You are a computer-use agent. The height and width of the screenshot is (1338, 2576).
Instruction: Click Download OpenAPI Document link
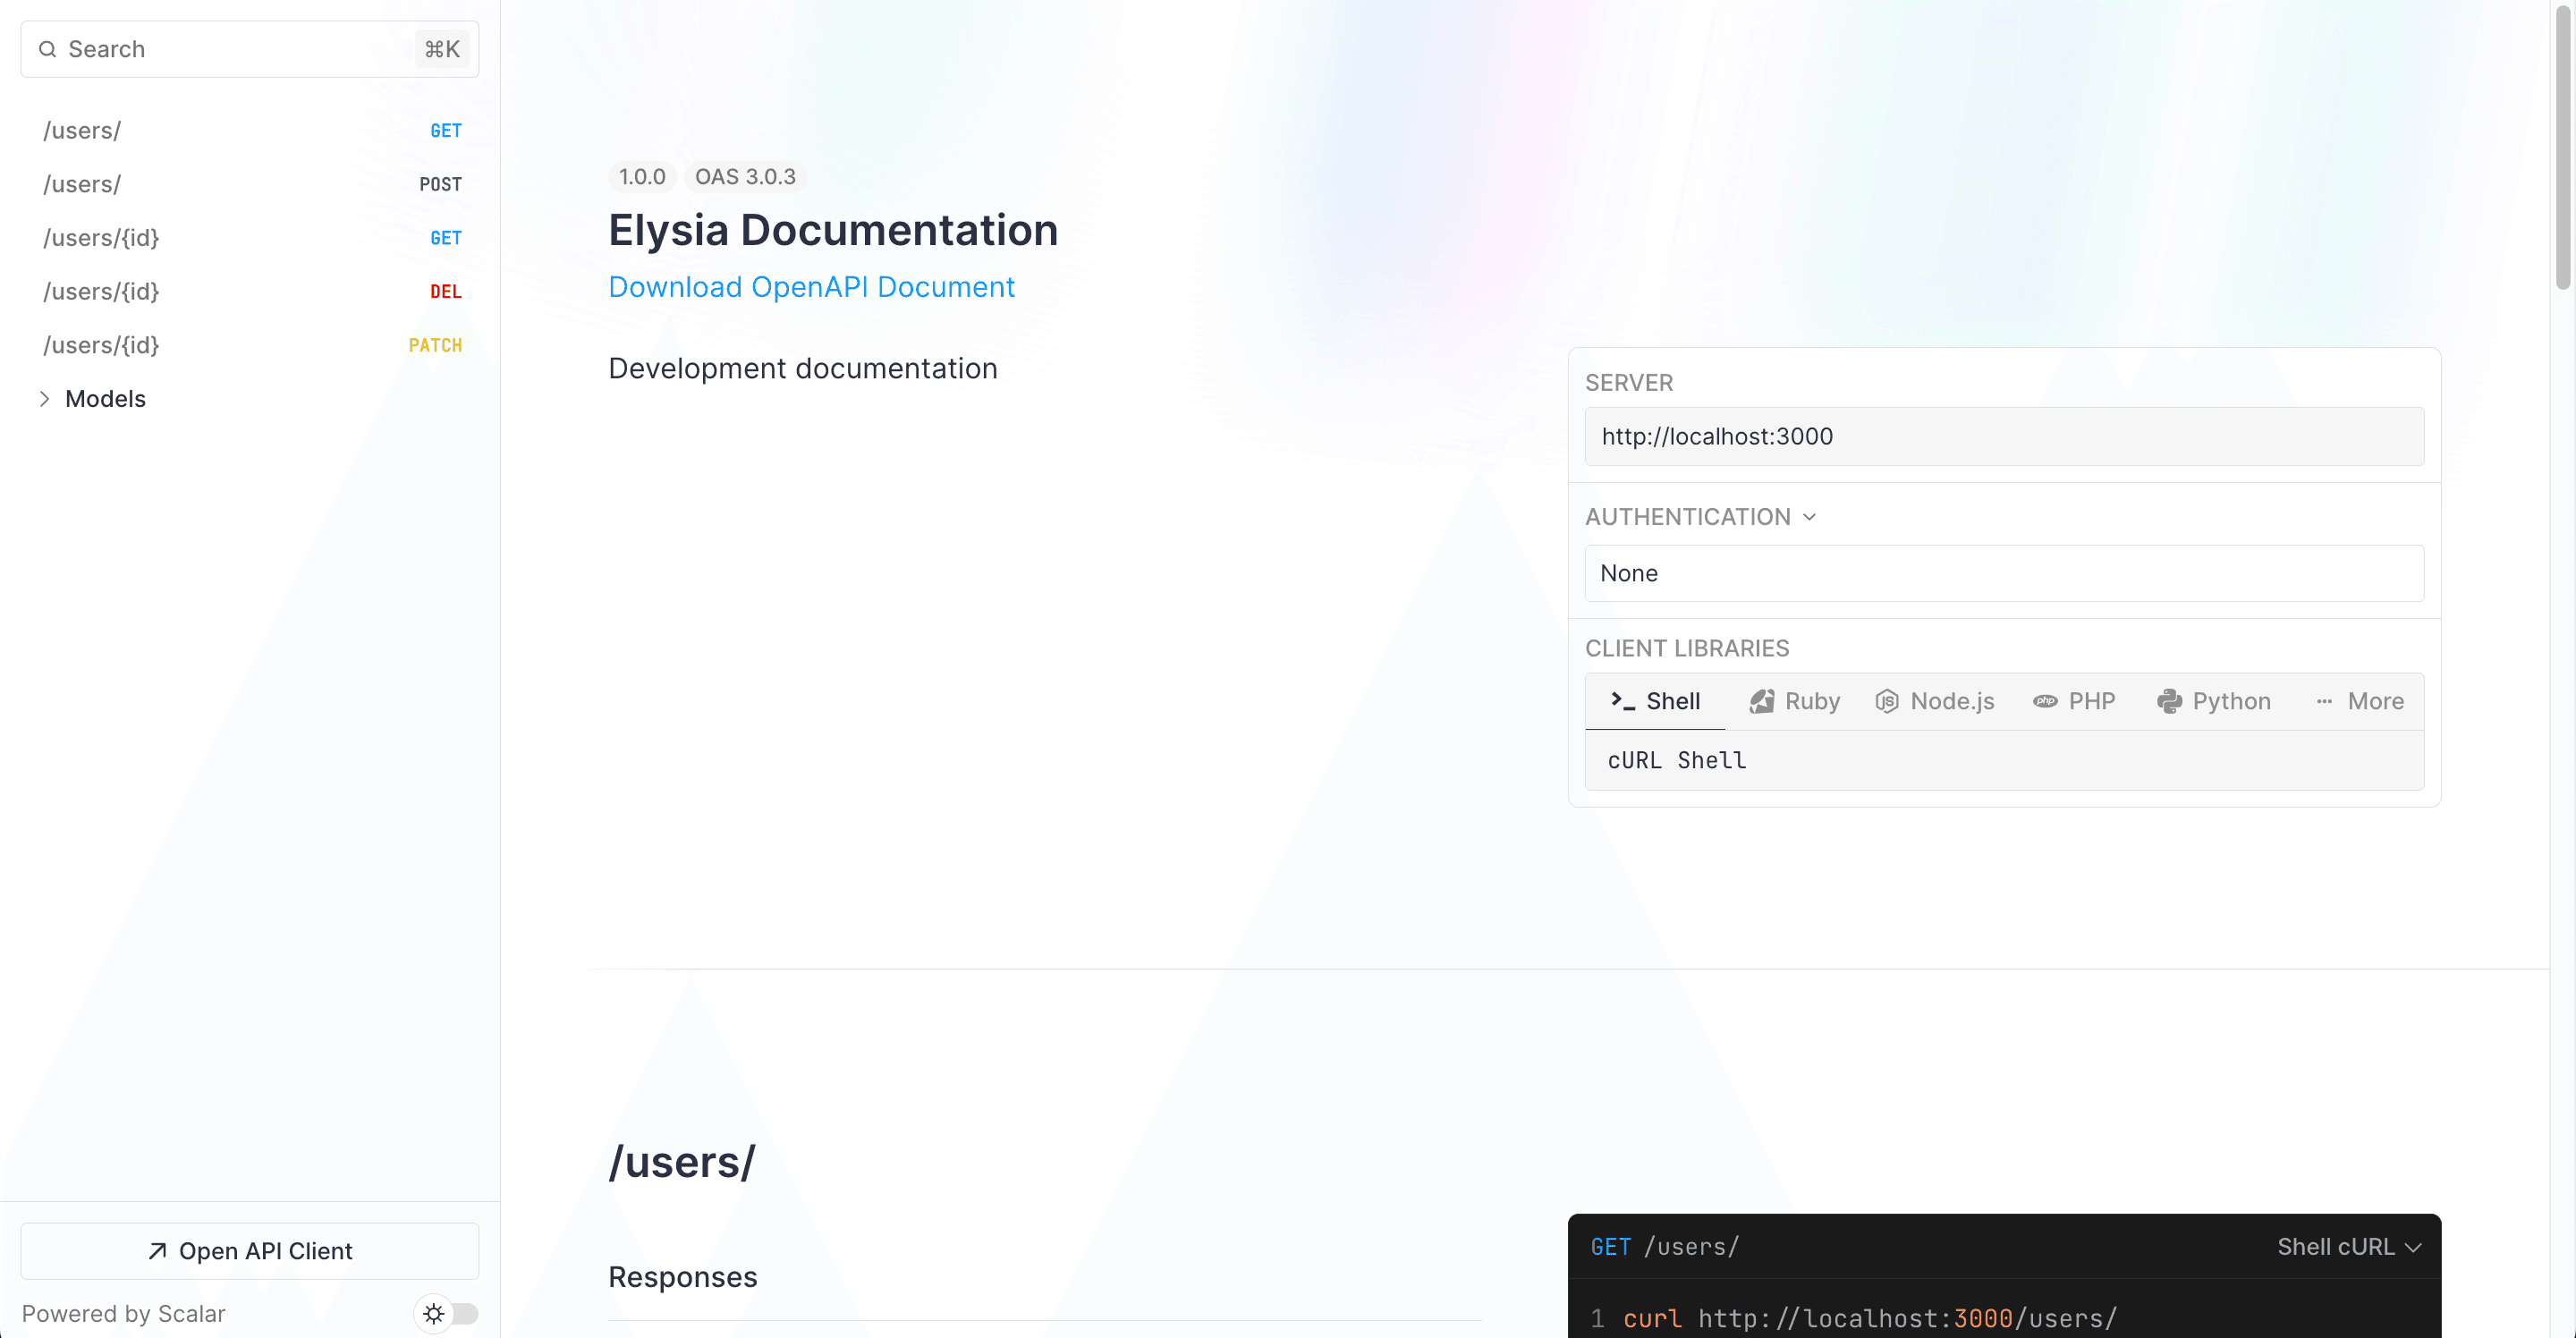pyautogui.click(x=813, y=286)
